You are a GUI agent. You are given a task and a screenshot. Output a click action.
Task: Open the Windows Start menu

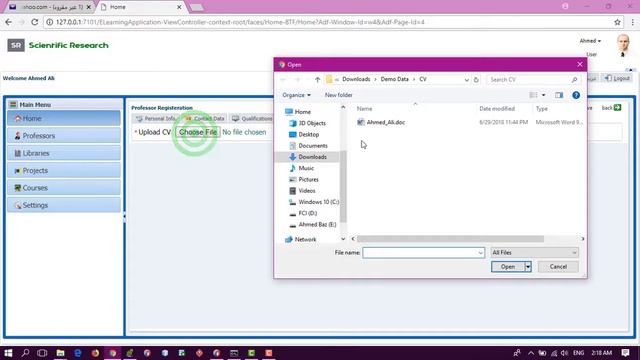[8, 353]
